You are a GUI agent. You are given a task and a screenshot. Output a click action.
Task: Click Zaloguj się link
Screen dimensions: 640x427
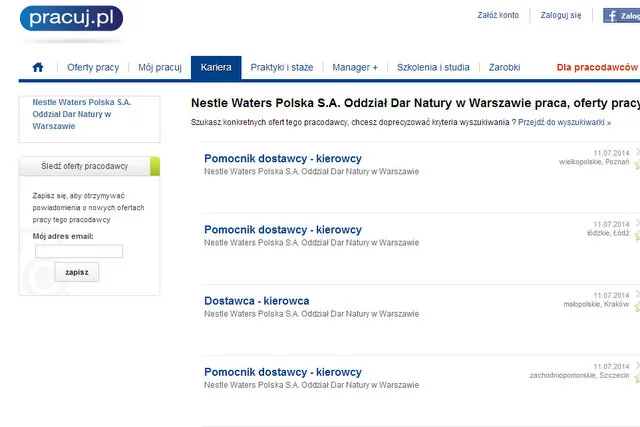coord(561,15)
